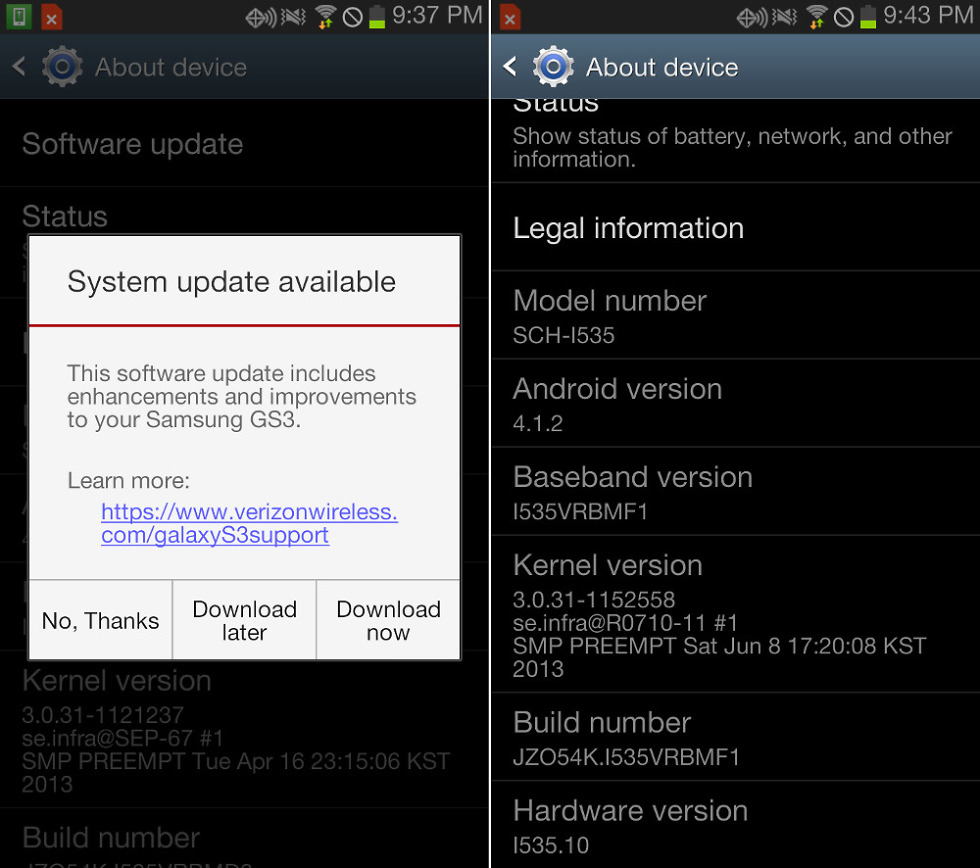
Task: Tap About device title on left screen
Action: [171, 67]
